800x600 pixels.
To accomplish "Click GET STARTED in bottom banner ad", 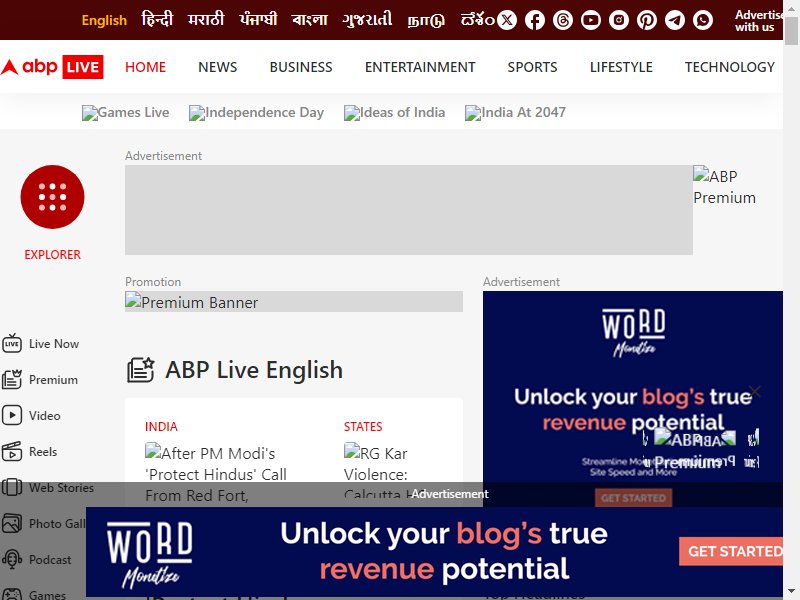I will [731, 551].
